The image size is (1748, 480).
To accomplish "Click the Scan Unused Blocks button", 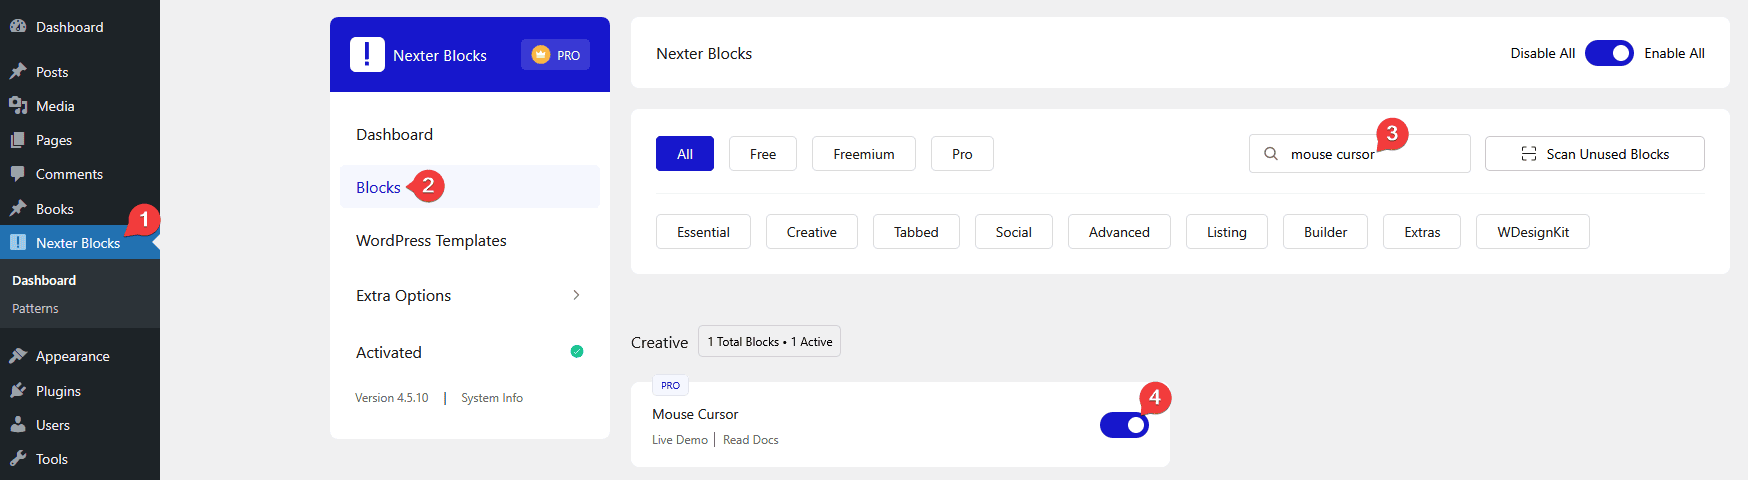I will pos(1594,154).
